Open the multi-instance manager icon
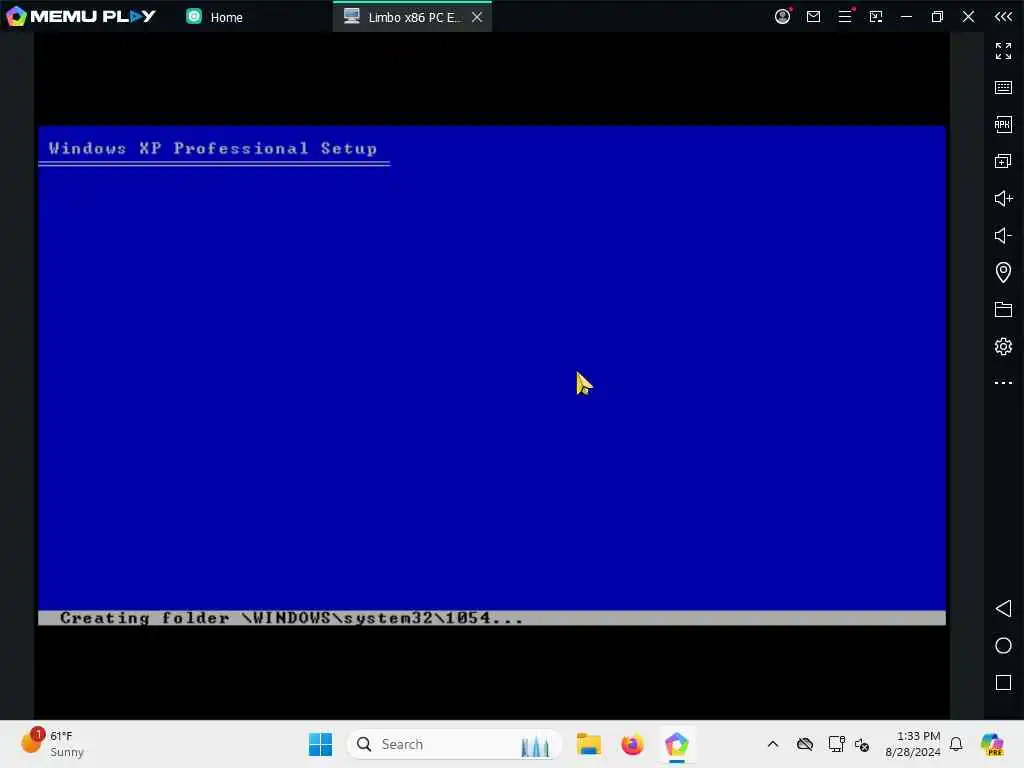Viewport: 1024px width, 768px height. (1003, 161)
